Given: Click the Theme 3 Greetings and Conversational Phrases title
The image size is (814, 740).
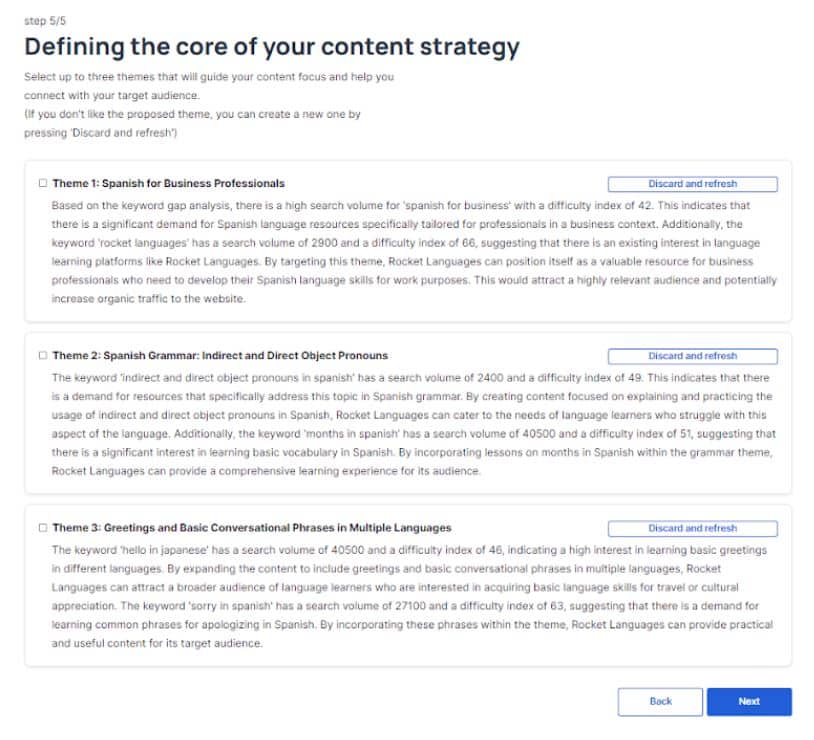Looking at the screenshot, I should pos(252,528).
